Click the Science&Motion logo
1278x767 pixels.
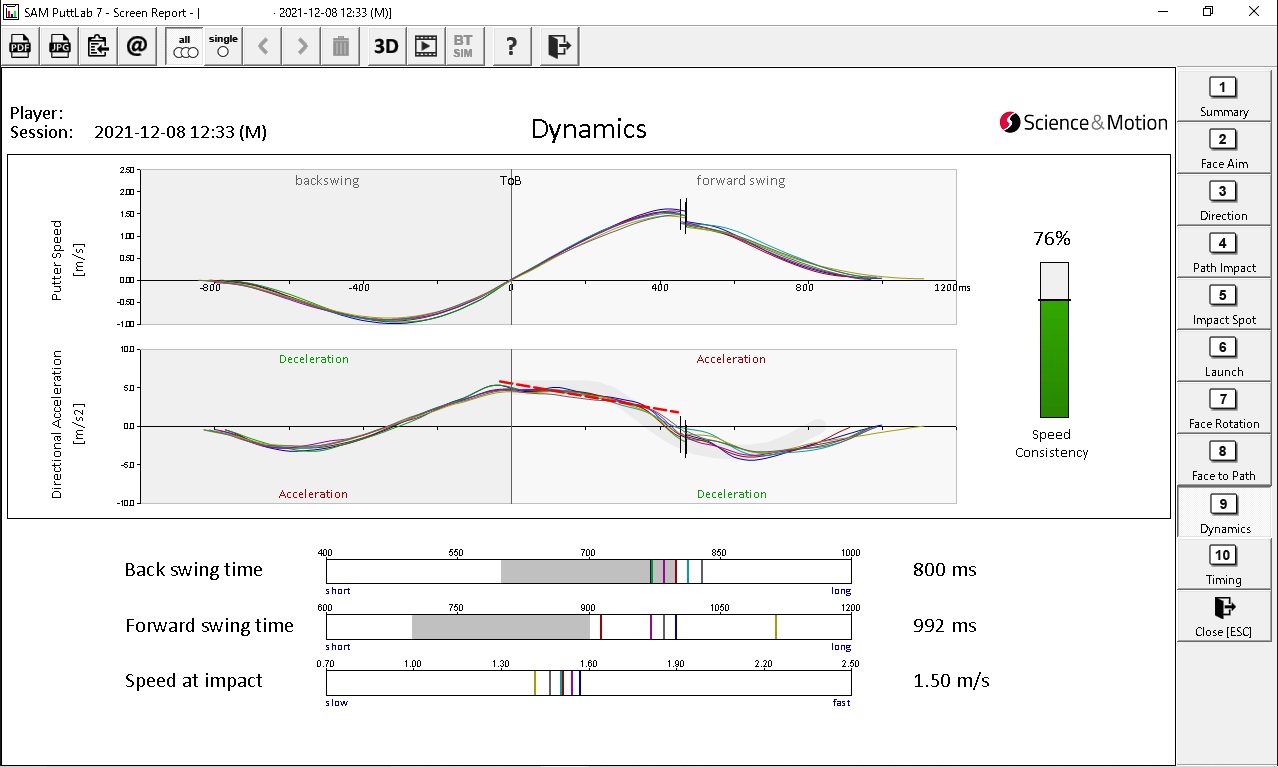(x=1083, y=123)
